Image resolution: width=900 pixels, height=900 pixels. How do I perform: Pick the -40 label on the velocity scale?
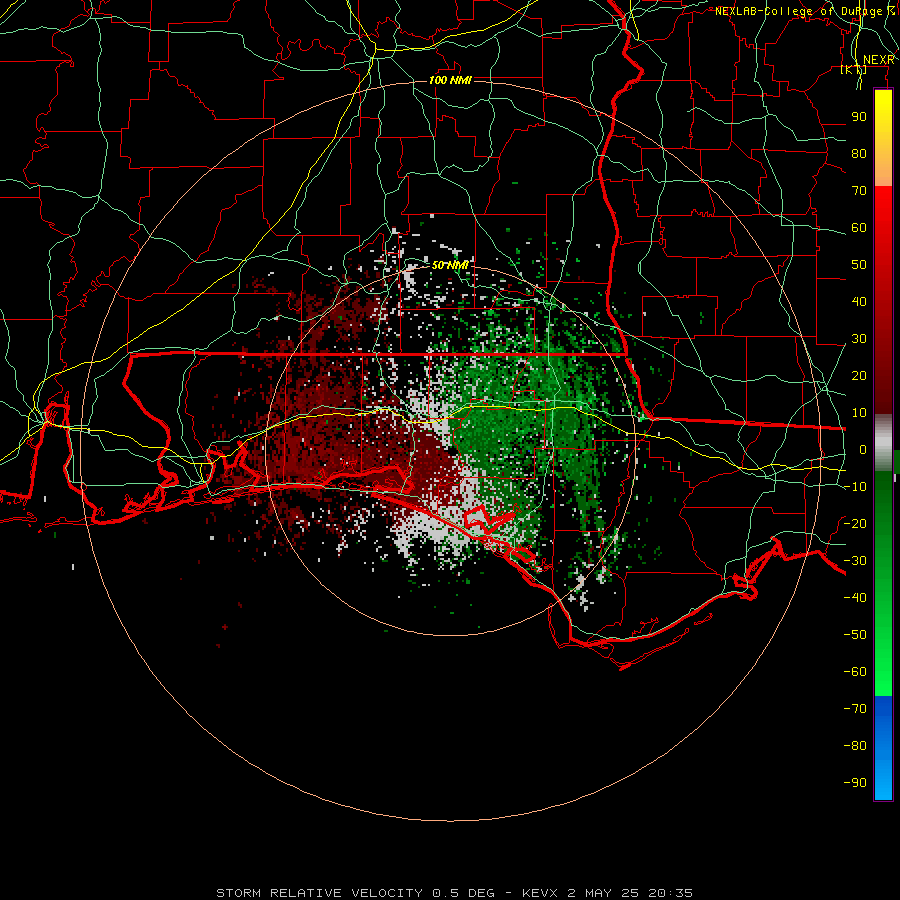point(855,598)
